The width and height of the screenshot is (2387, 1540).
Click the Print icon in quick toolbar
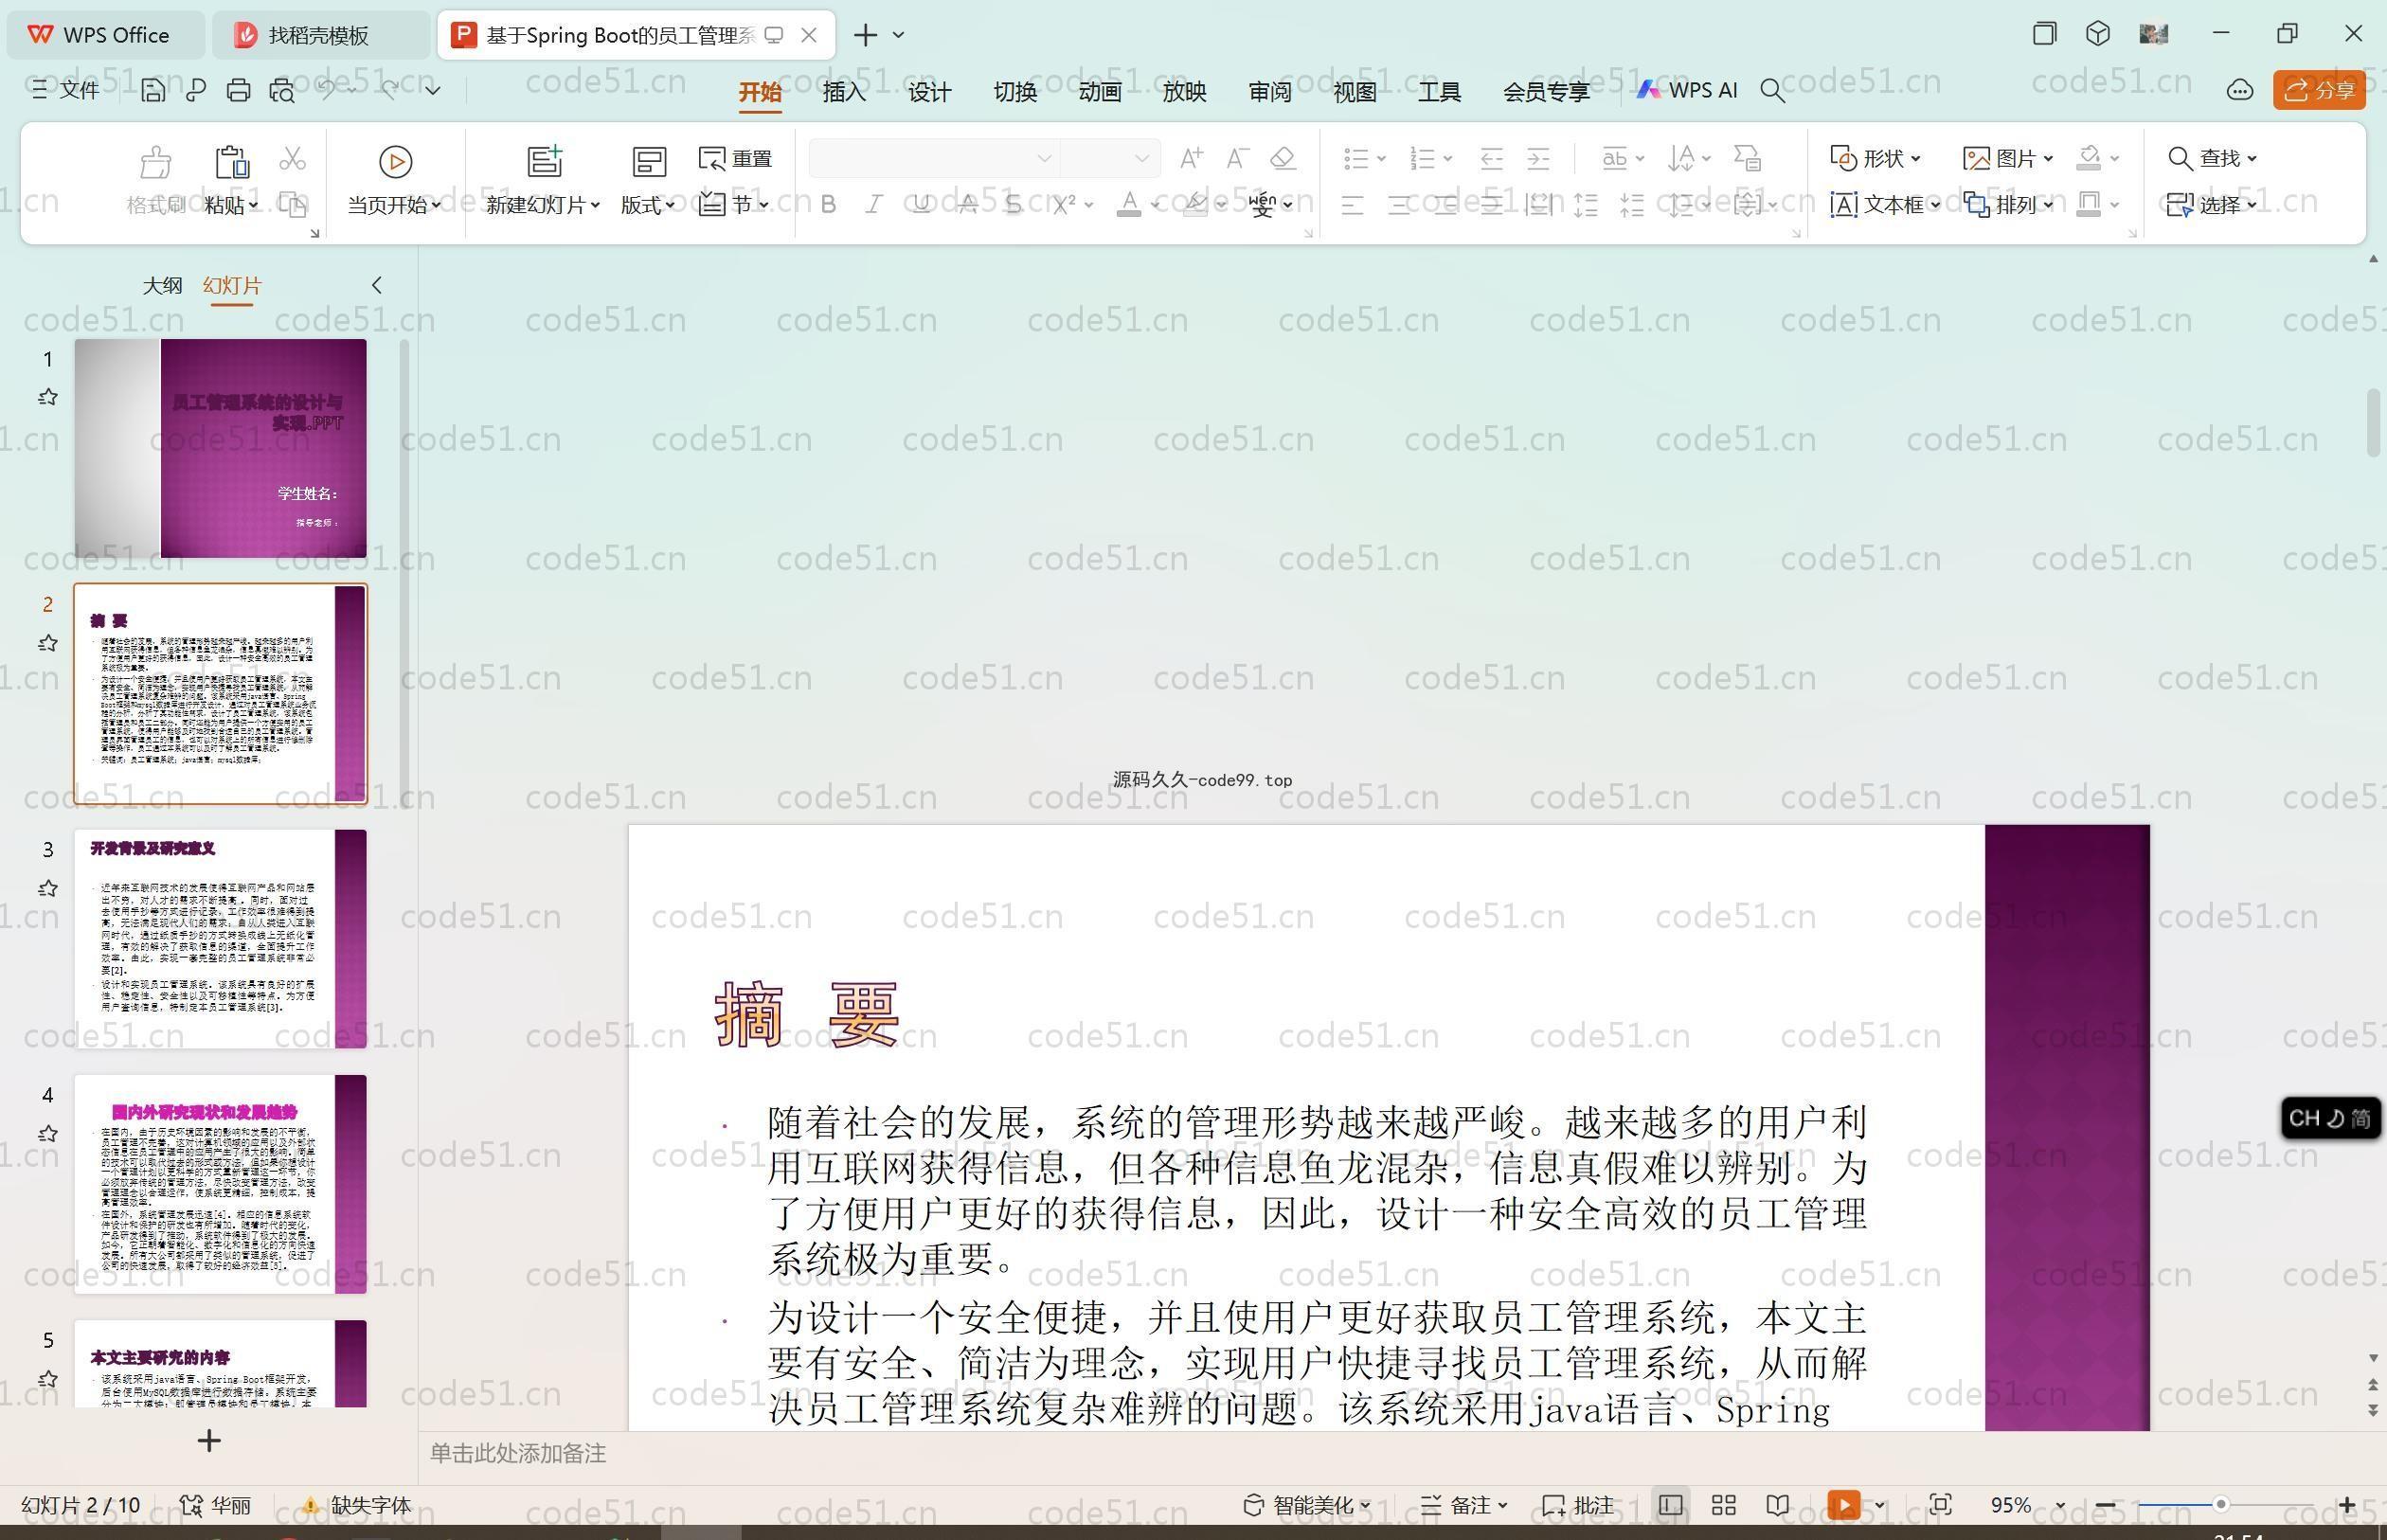238,90
